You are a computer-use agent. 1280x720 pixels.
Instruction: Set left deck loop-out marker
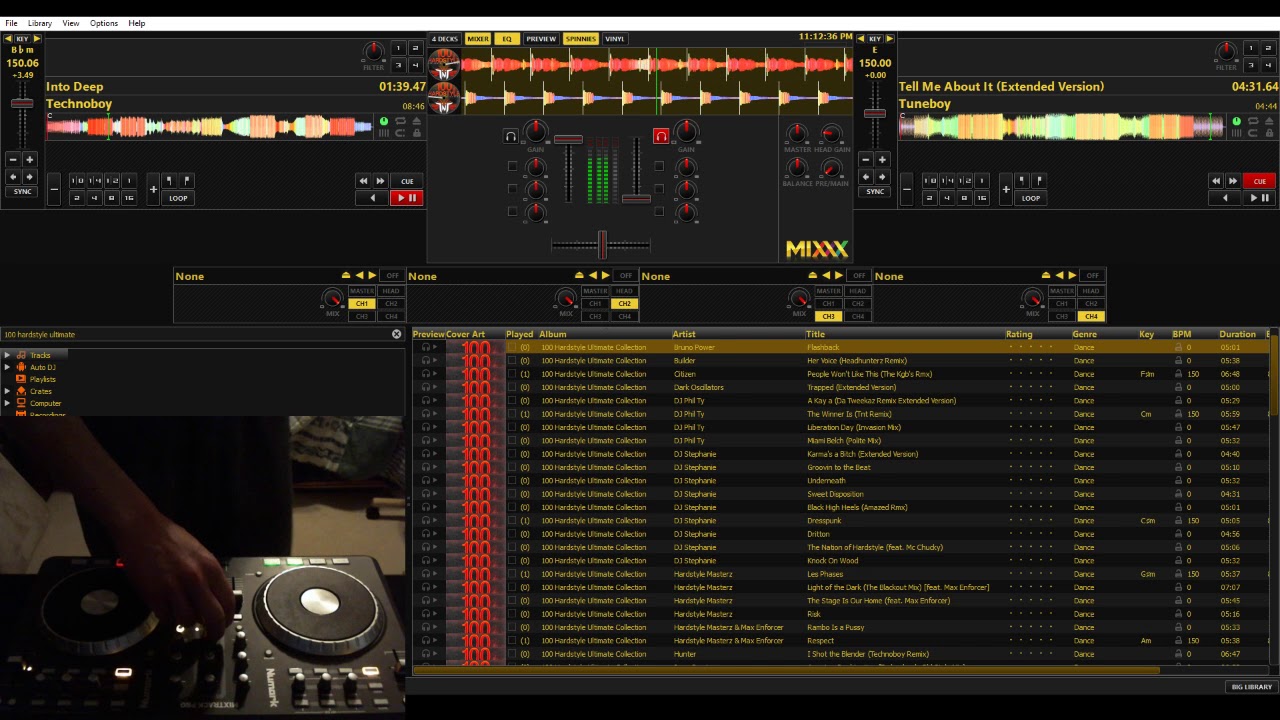(187, 181)
